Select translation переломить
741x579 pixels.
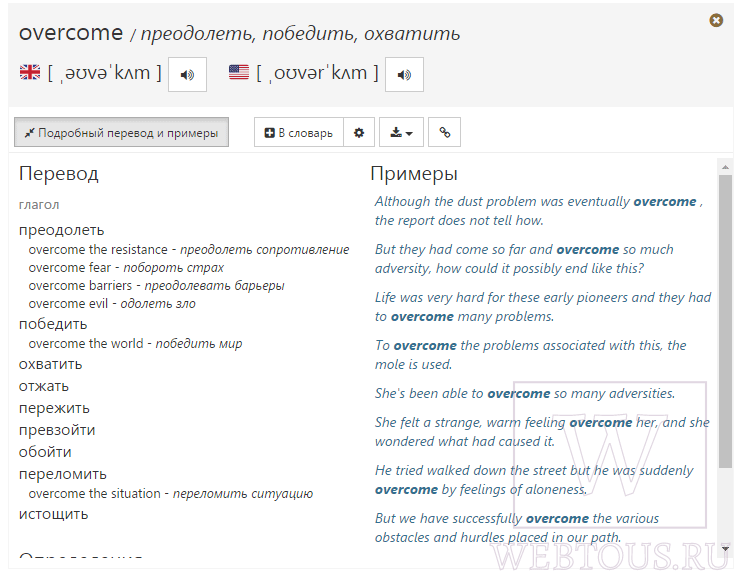[x=63, y=474]
